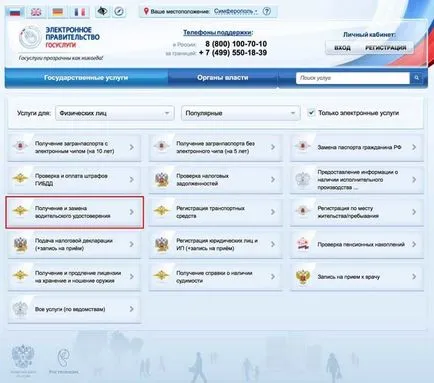This screenshot has height=383, width=434.
Task: Click eagle icon for Все услуги по ведомствам
Action: (x=20, y=309)
